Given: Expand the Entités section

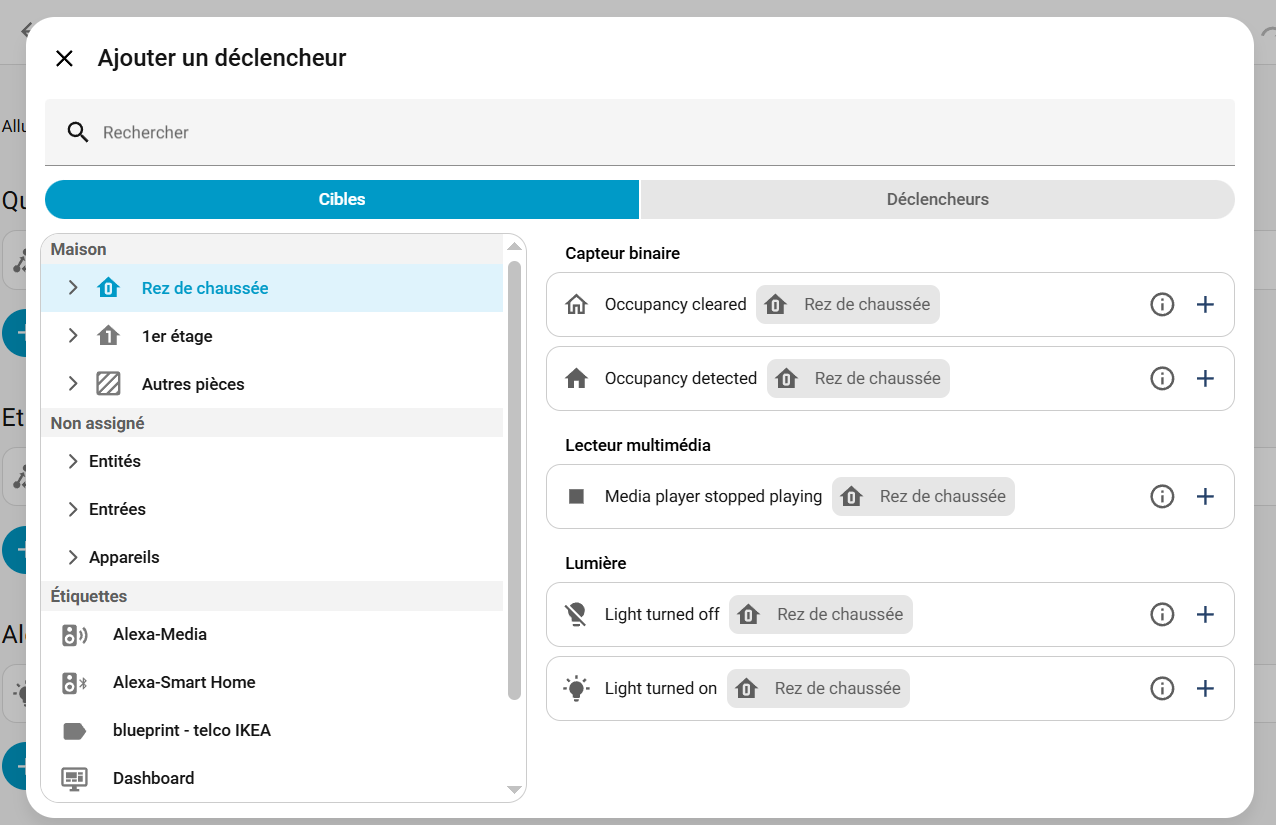Looking at the screenshot, I should click(72, 462).
